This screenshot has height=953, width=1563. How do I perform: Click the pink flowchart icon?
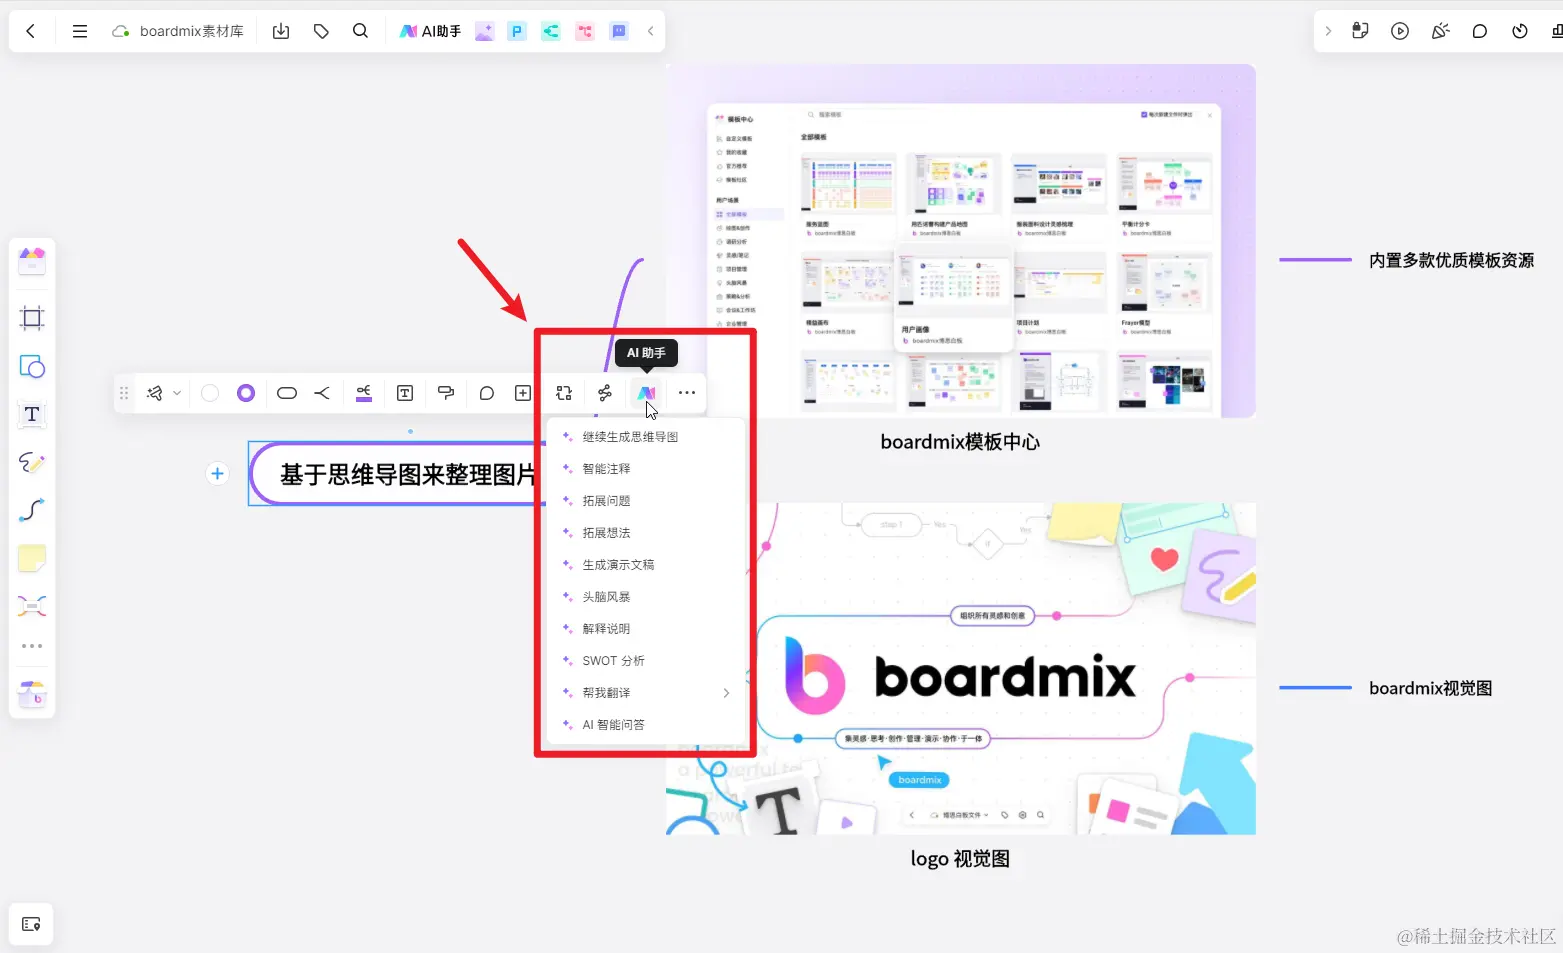click(585, 31)
